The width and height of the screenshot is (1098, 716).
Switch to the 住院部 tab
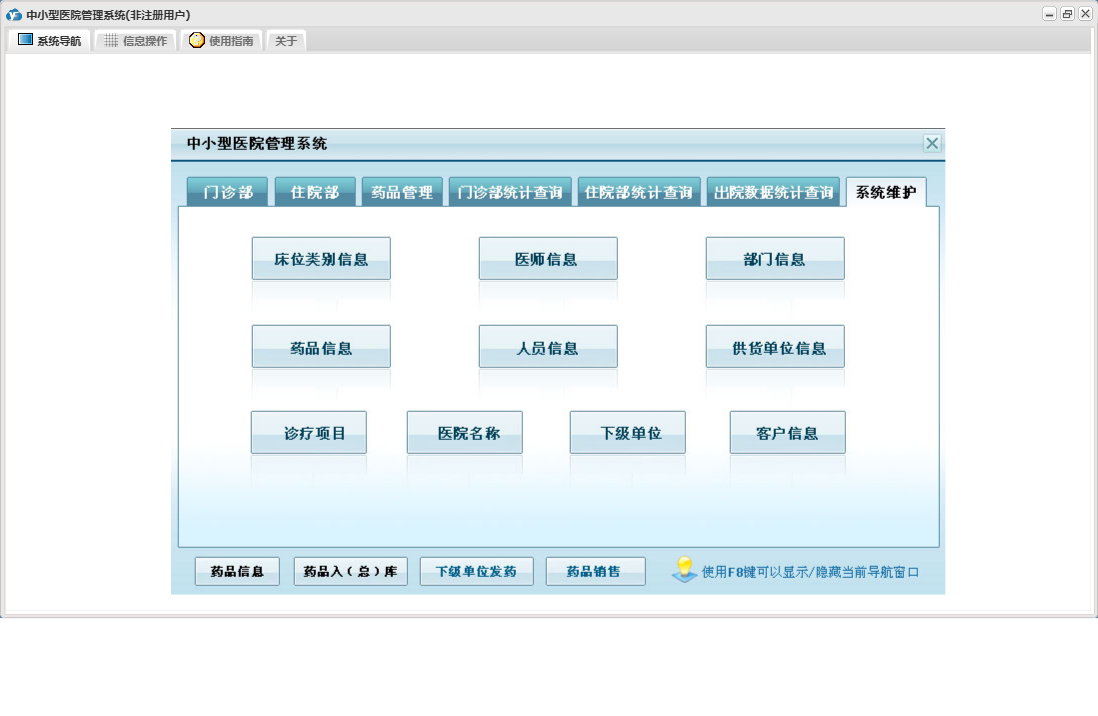click(x=315, y=192)
